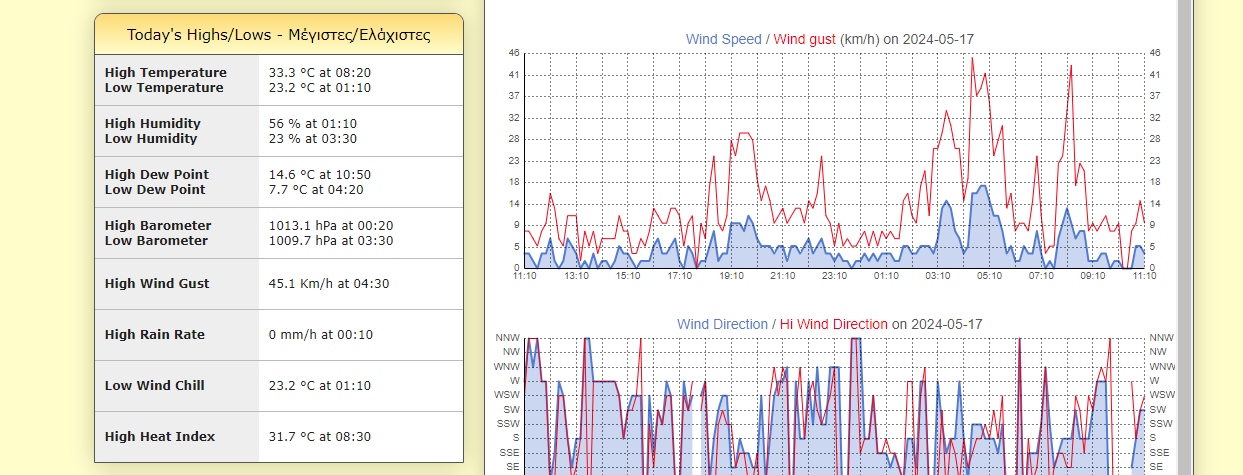Click the value 23 % at 03:30
1243x475 pixels.
click(x=313, y=139)
